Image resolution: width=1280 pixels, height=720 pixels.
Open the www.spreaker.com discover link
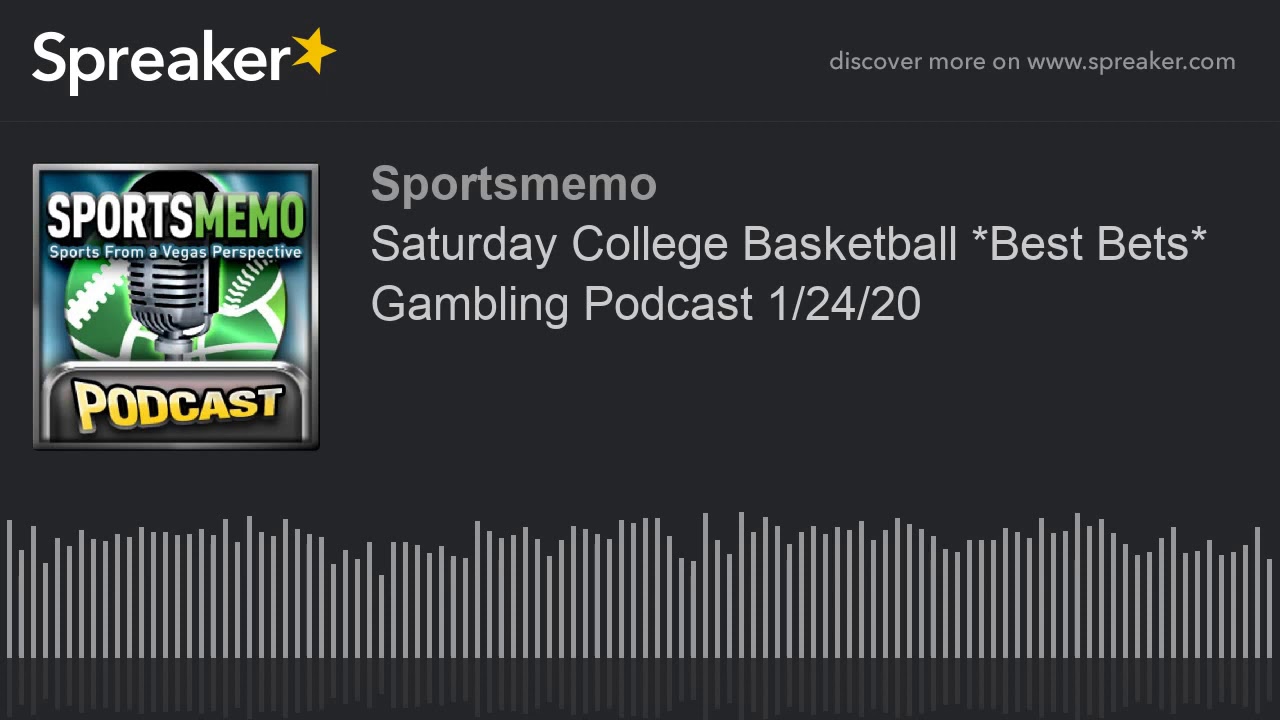[1131, 61]
